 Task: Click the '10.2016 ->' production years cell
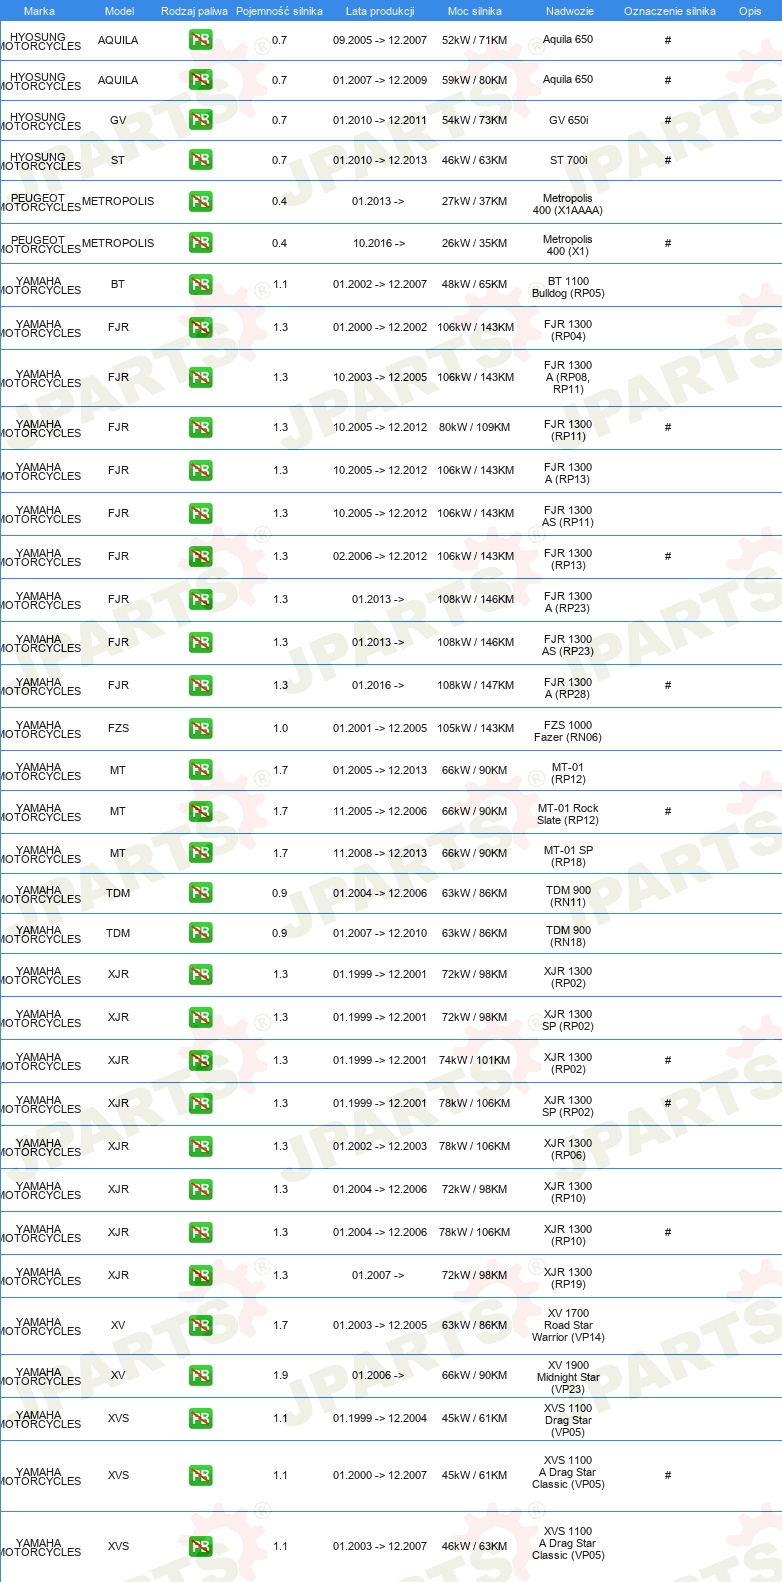coord(379,243)
